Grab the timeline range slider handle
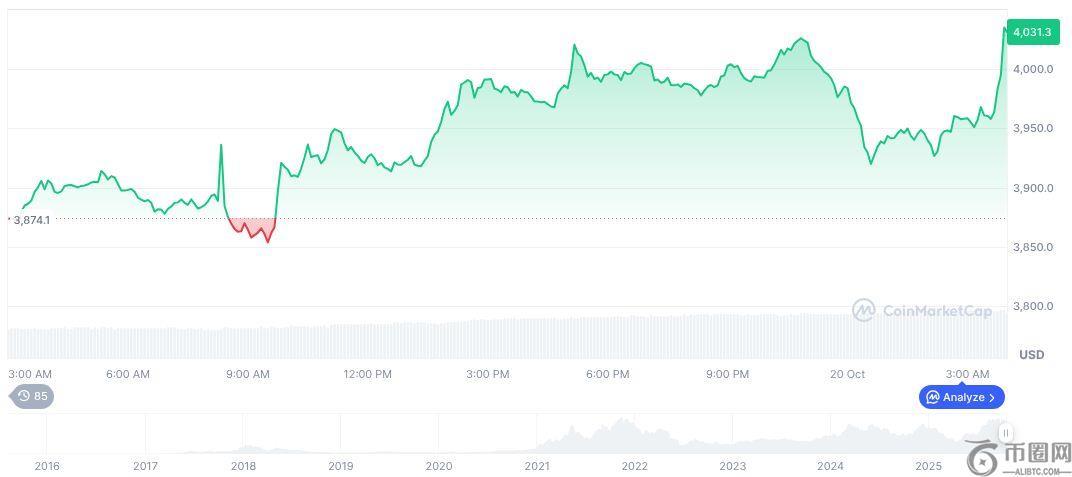The width and height of the screenshot is (1072, 477). (1005, 432)
